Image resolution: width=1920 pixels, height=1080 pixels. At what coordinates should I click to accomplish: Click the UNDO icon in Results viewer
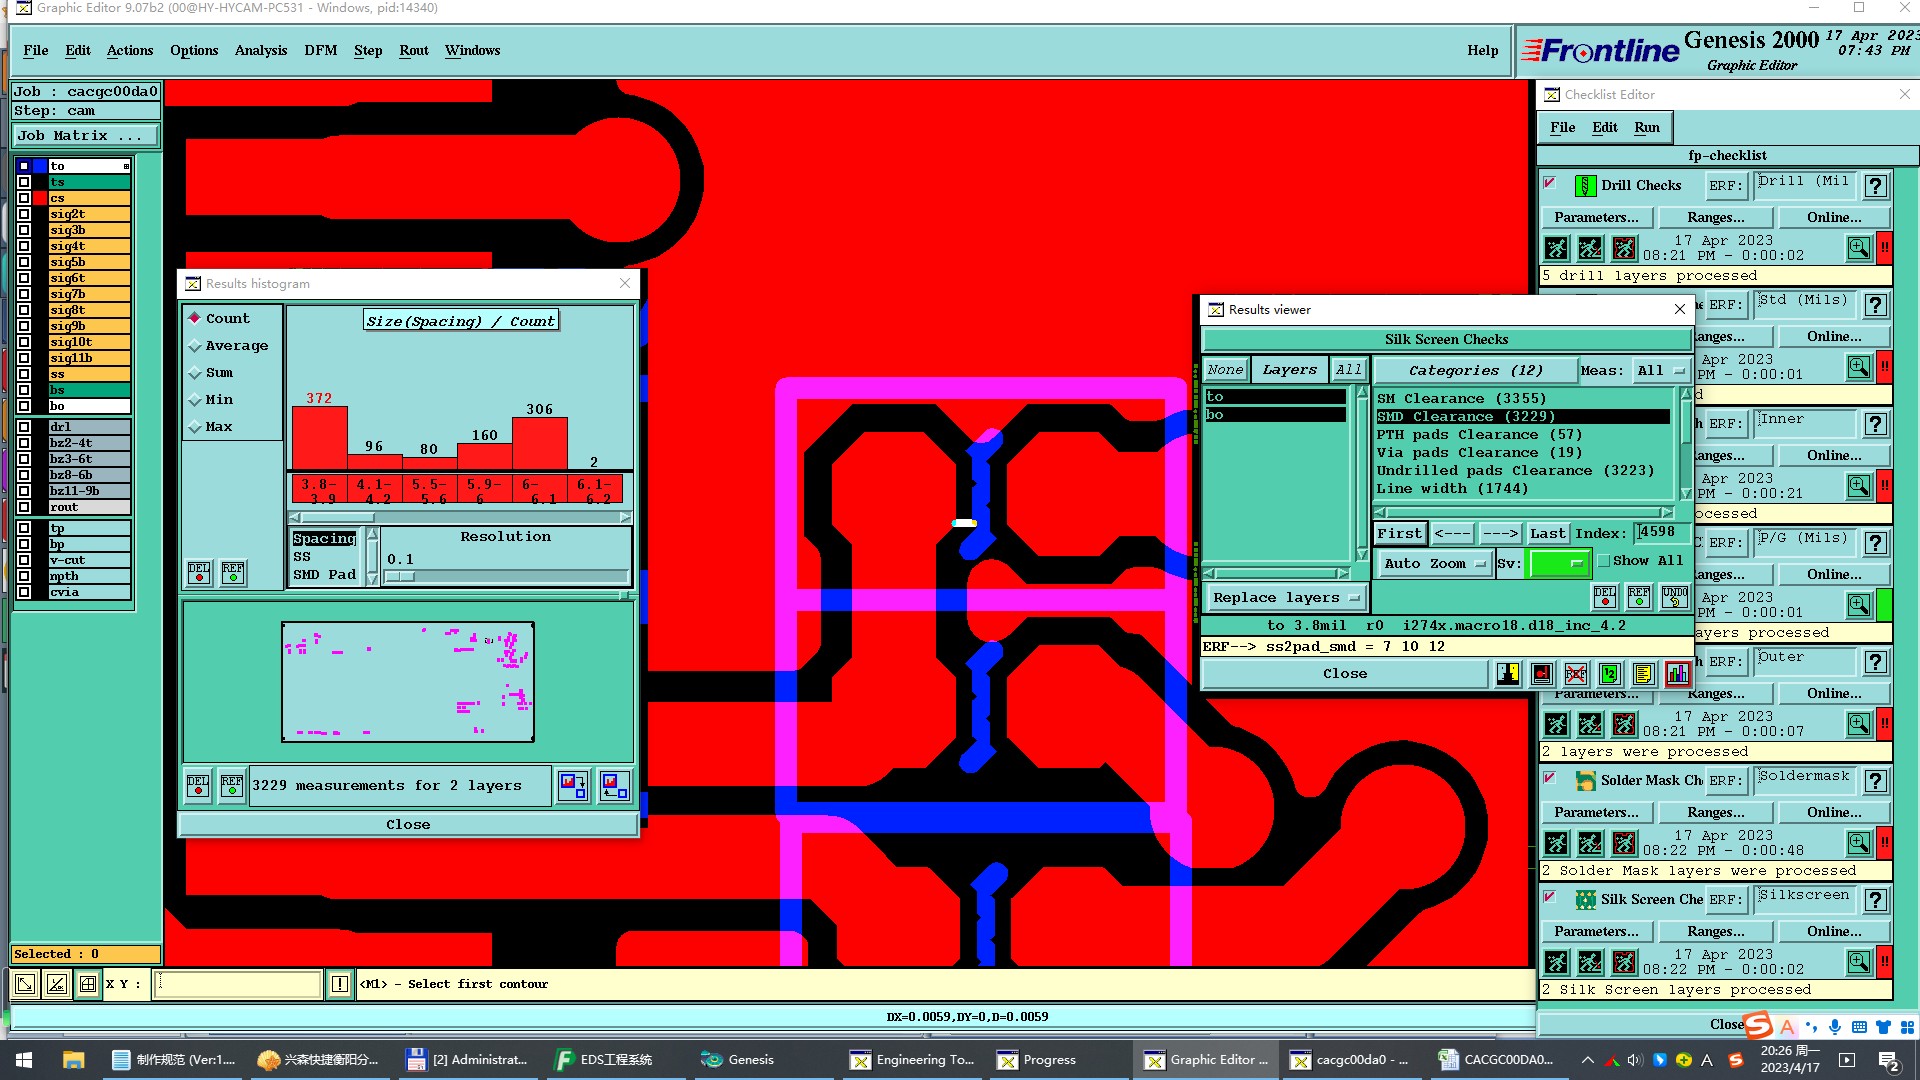click(x=1674, y=597)
